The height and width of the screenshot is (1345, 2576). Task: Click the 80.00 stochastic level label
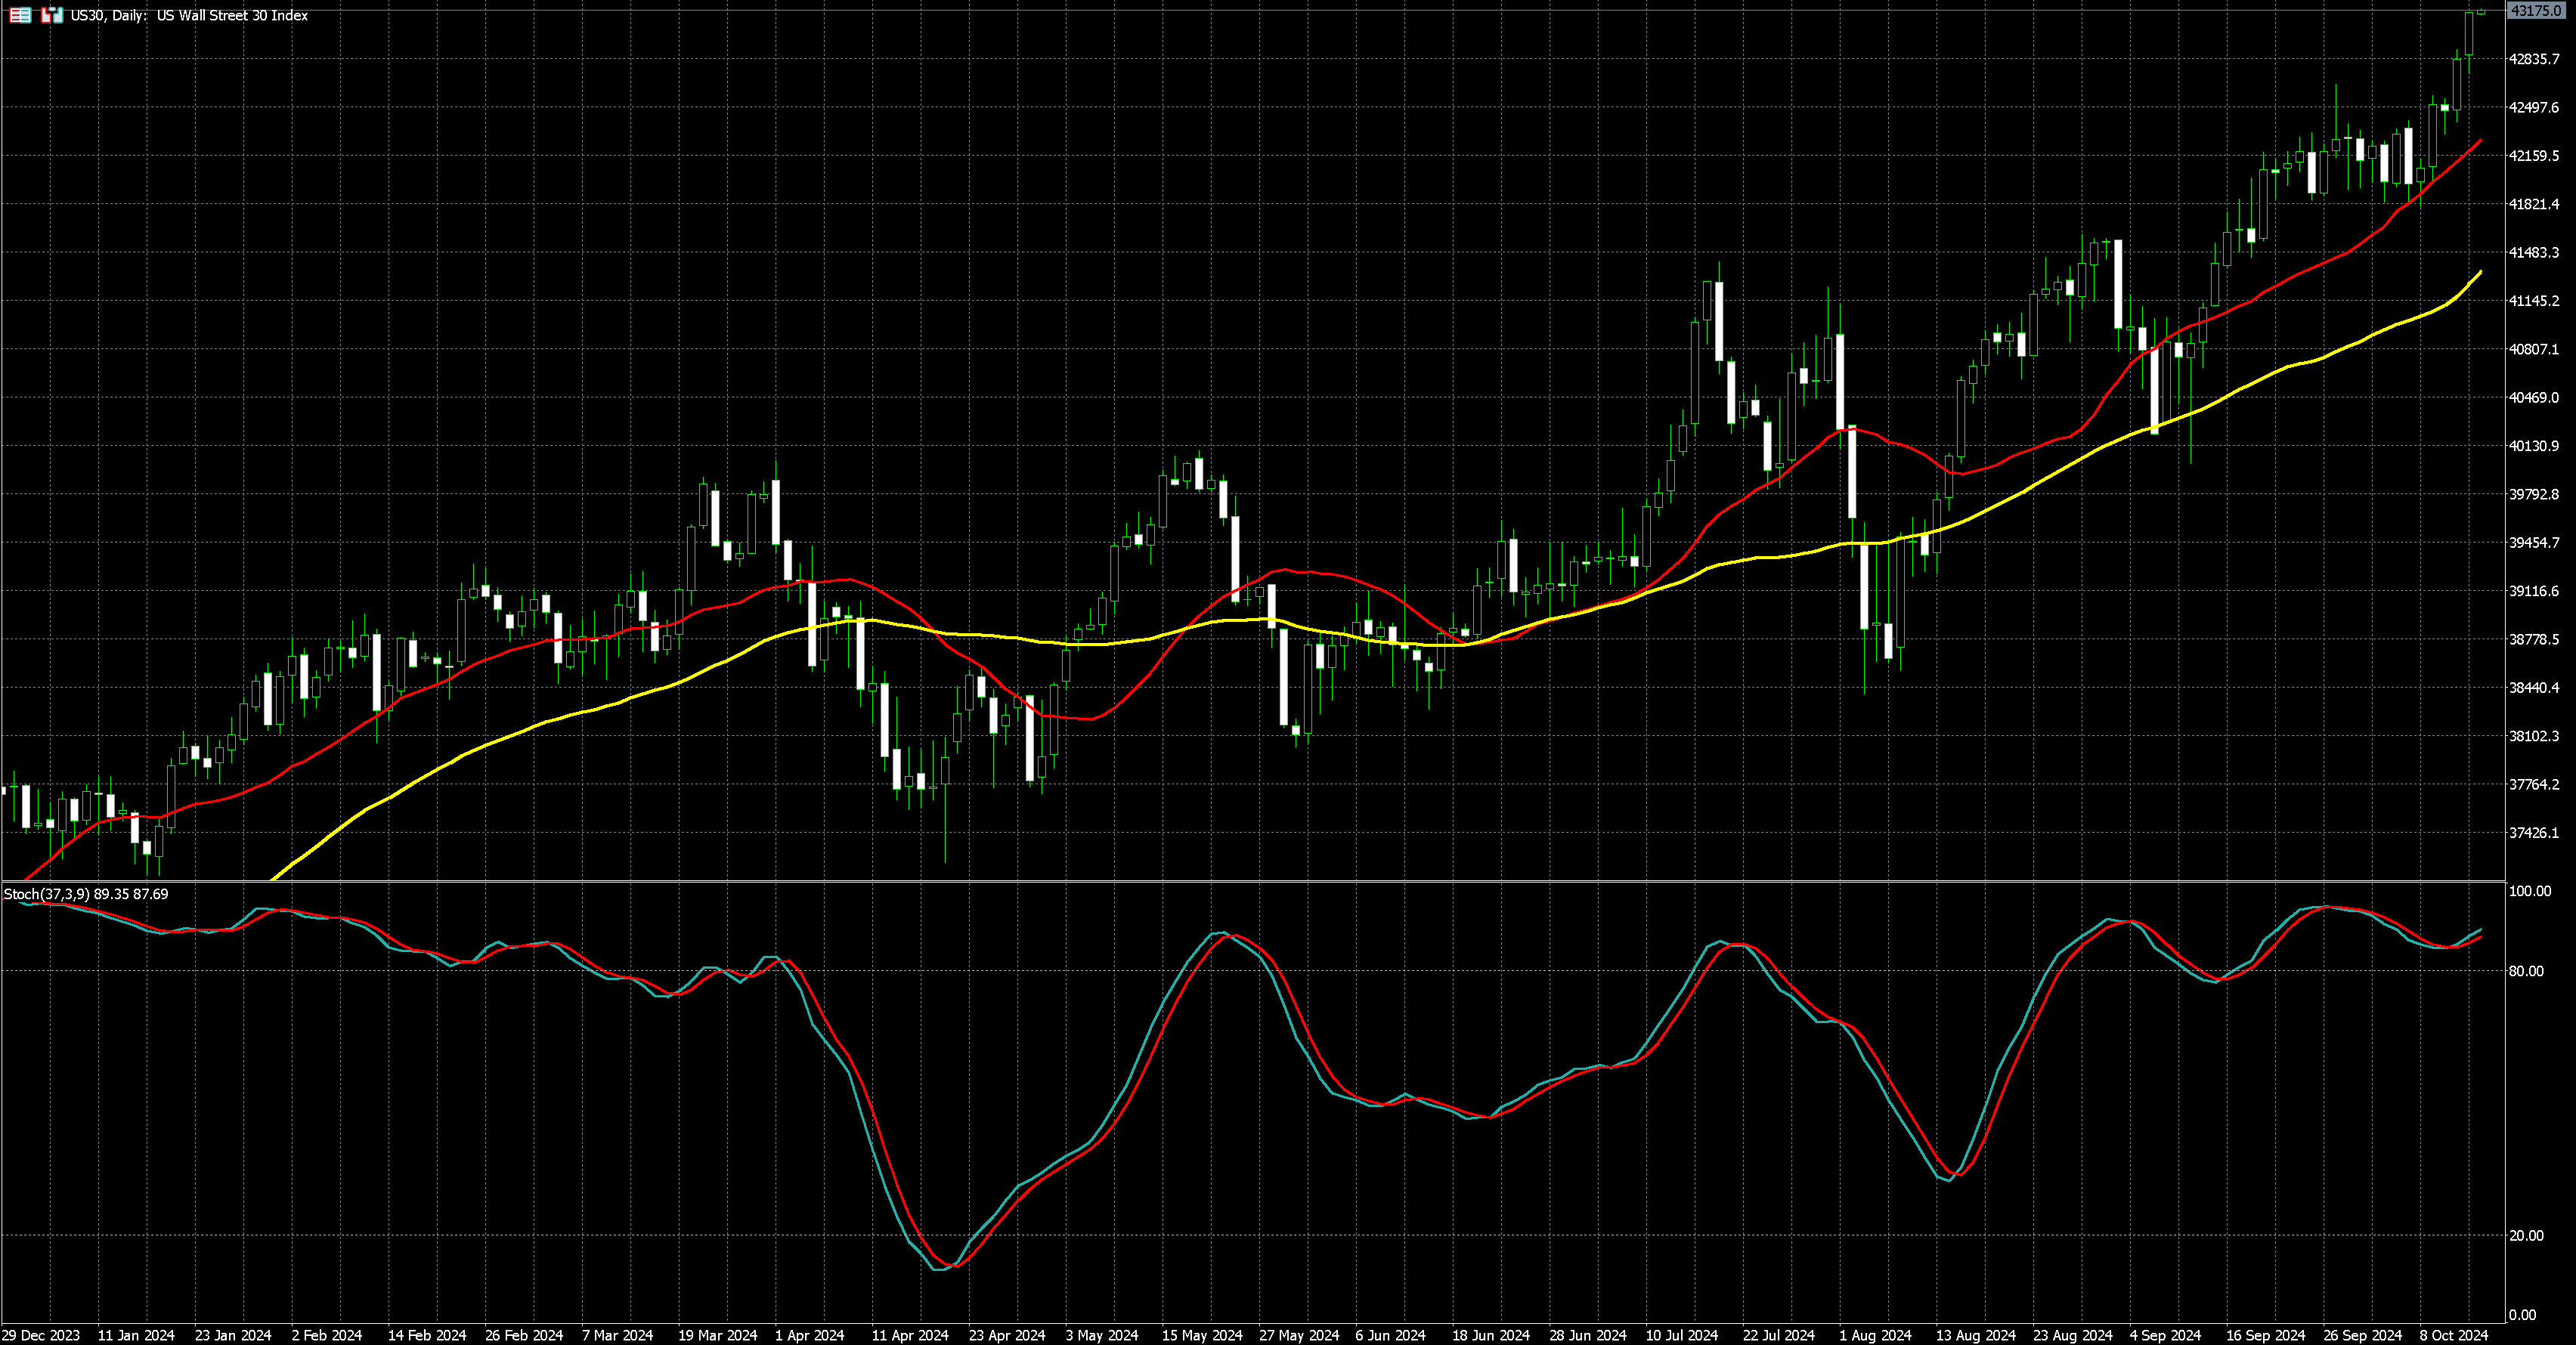point(2528,971)
